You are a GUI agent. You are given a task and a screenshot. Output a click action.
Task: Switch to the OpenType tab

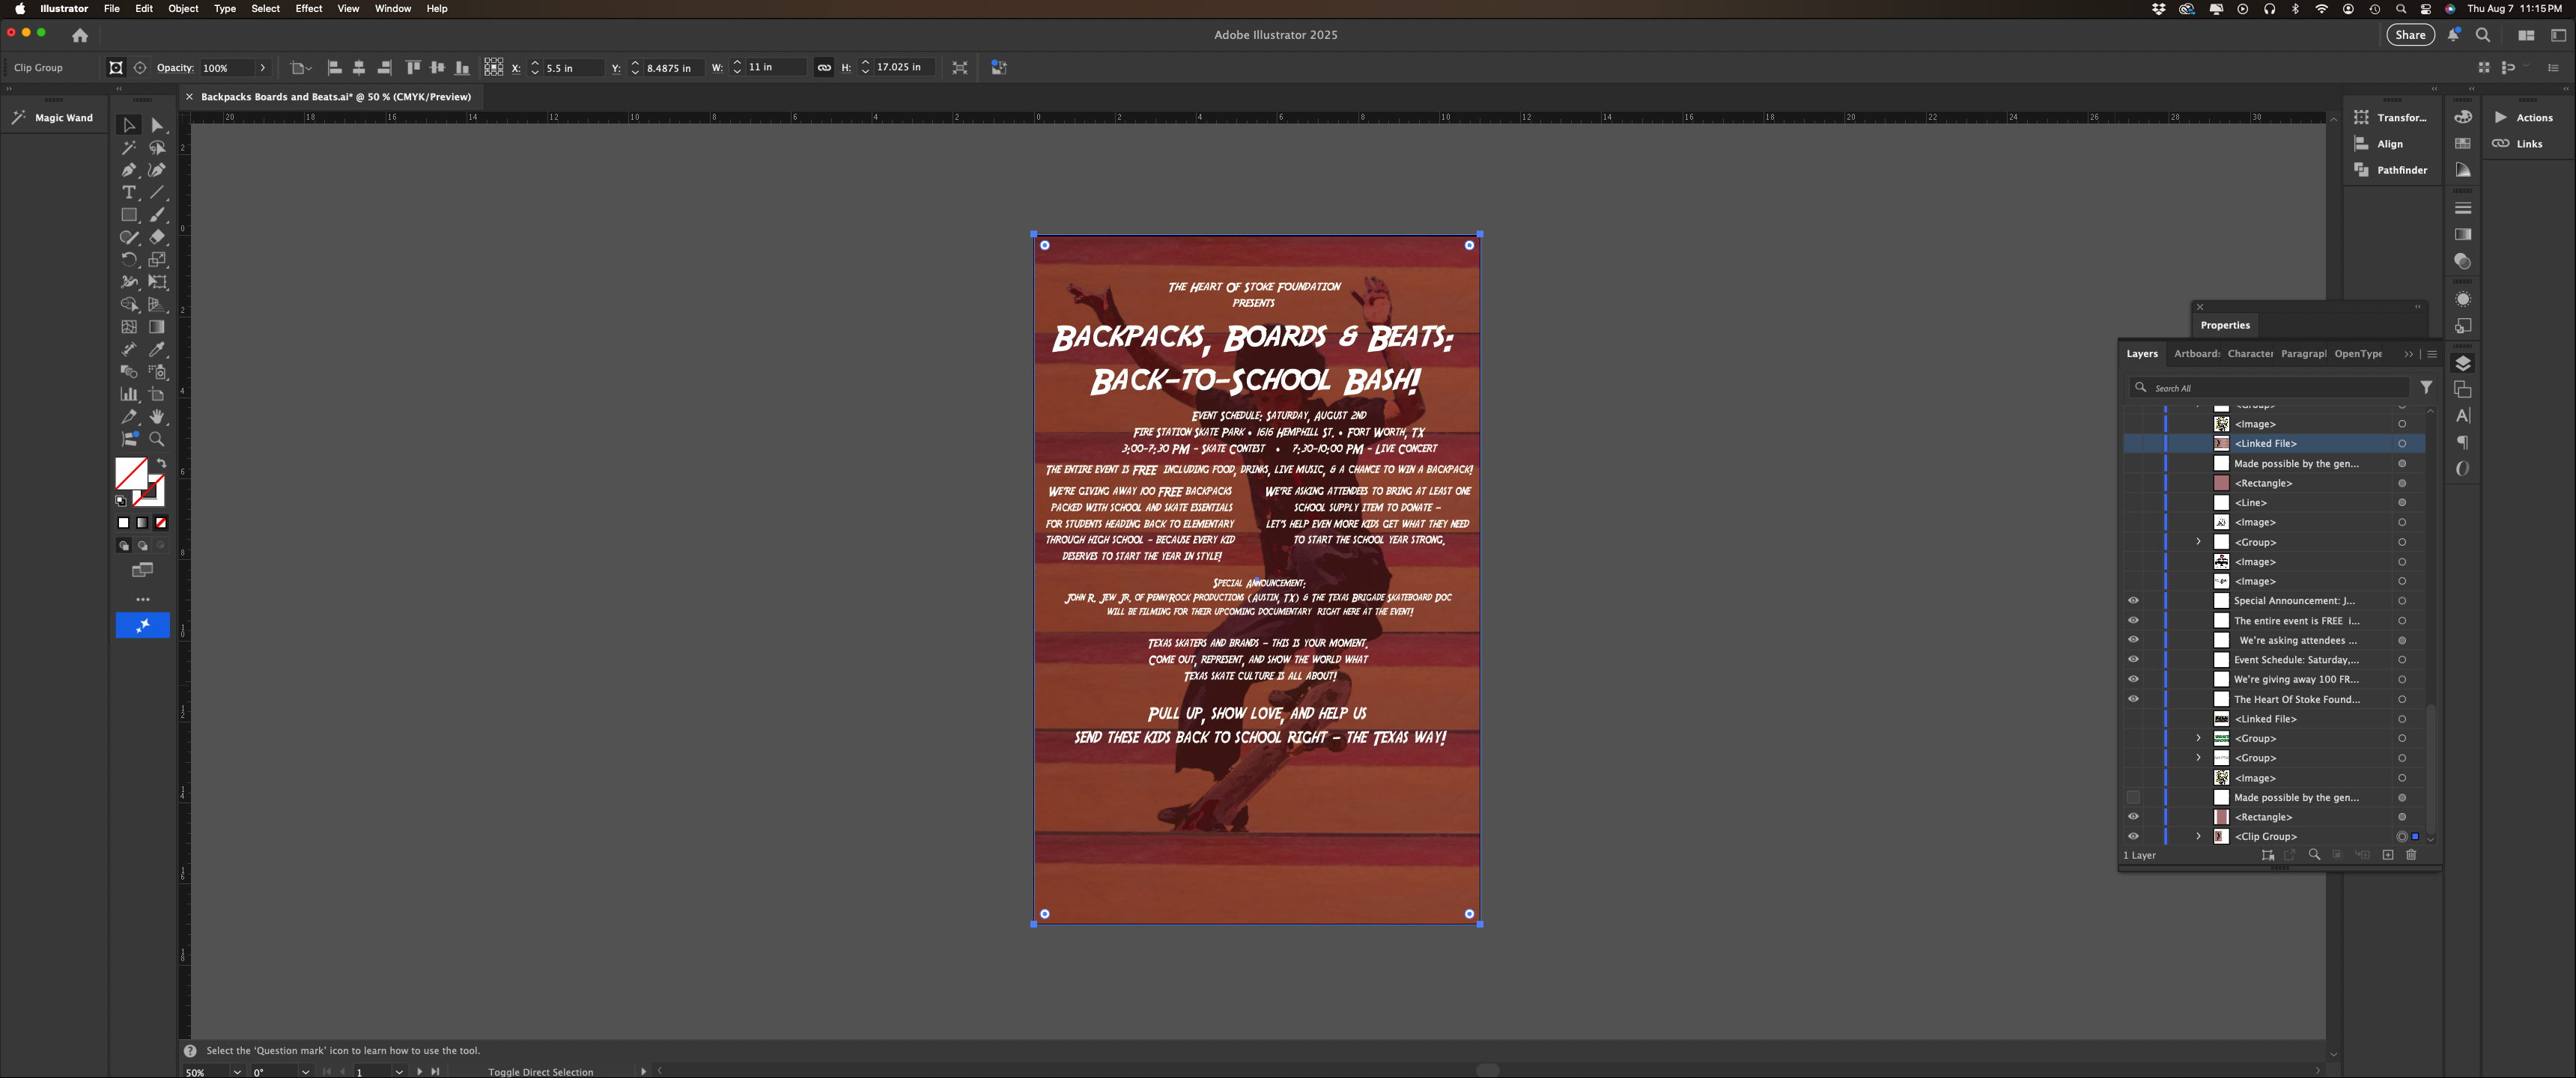click(x=2358, y=354)
